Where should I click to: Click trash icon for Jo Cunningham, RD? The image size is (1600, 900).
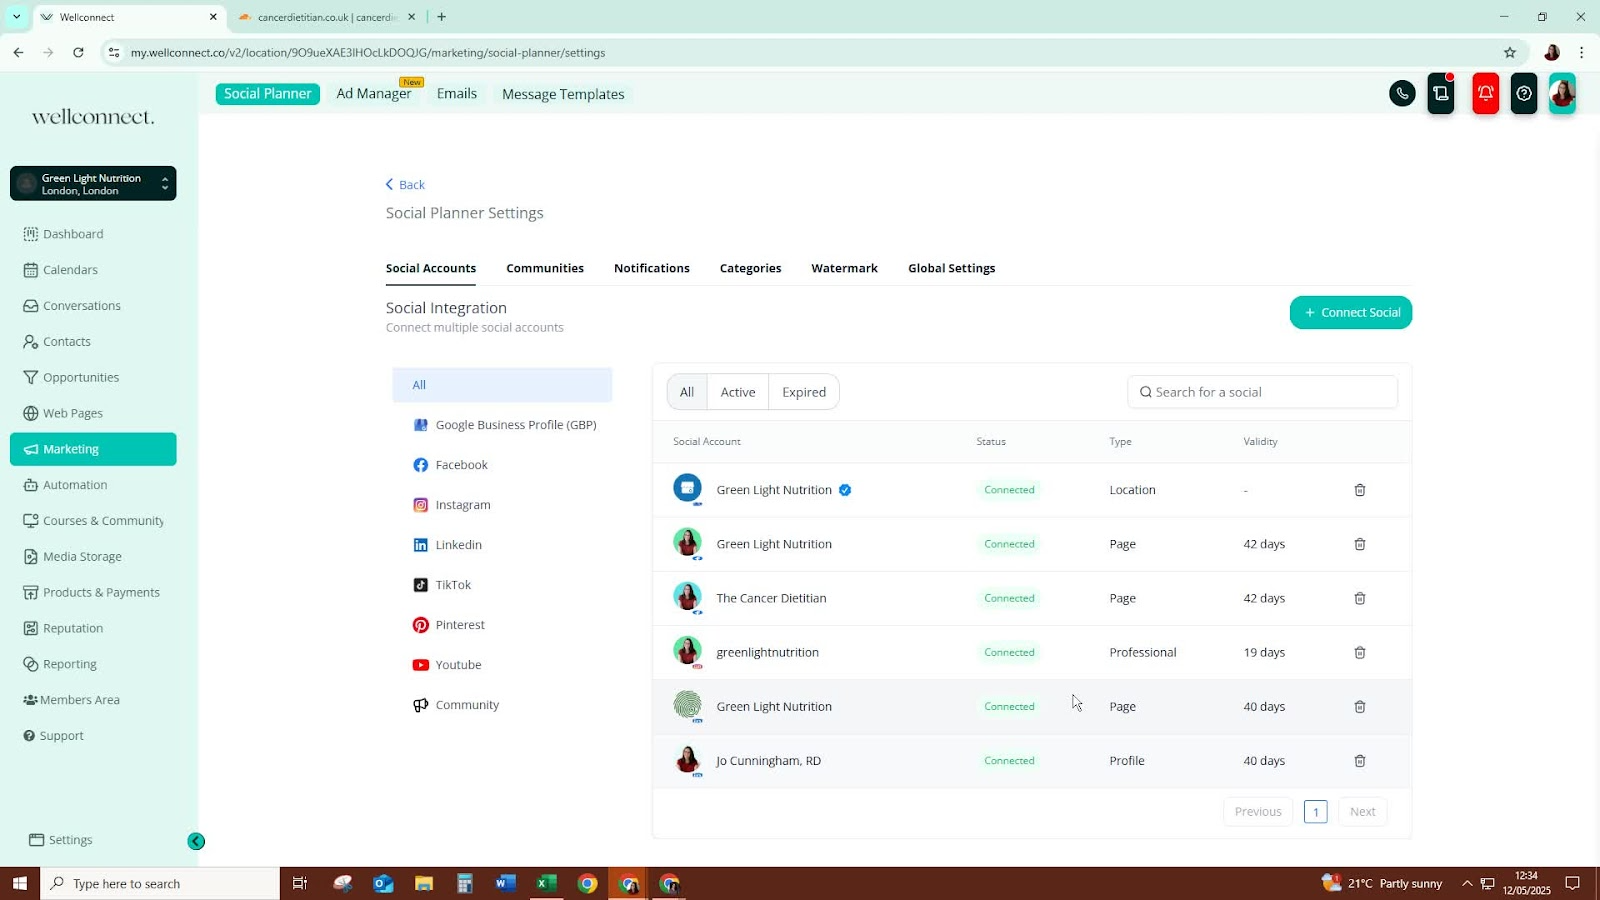click(1359, 761)
